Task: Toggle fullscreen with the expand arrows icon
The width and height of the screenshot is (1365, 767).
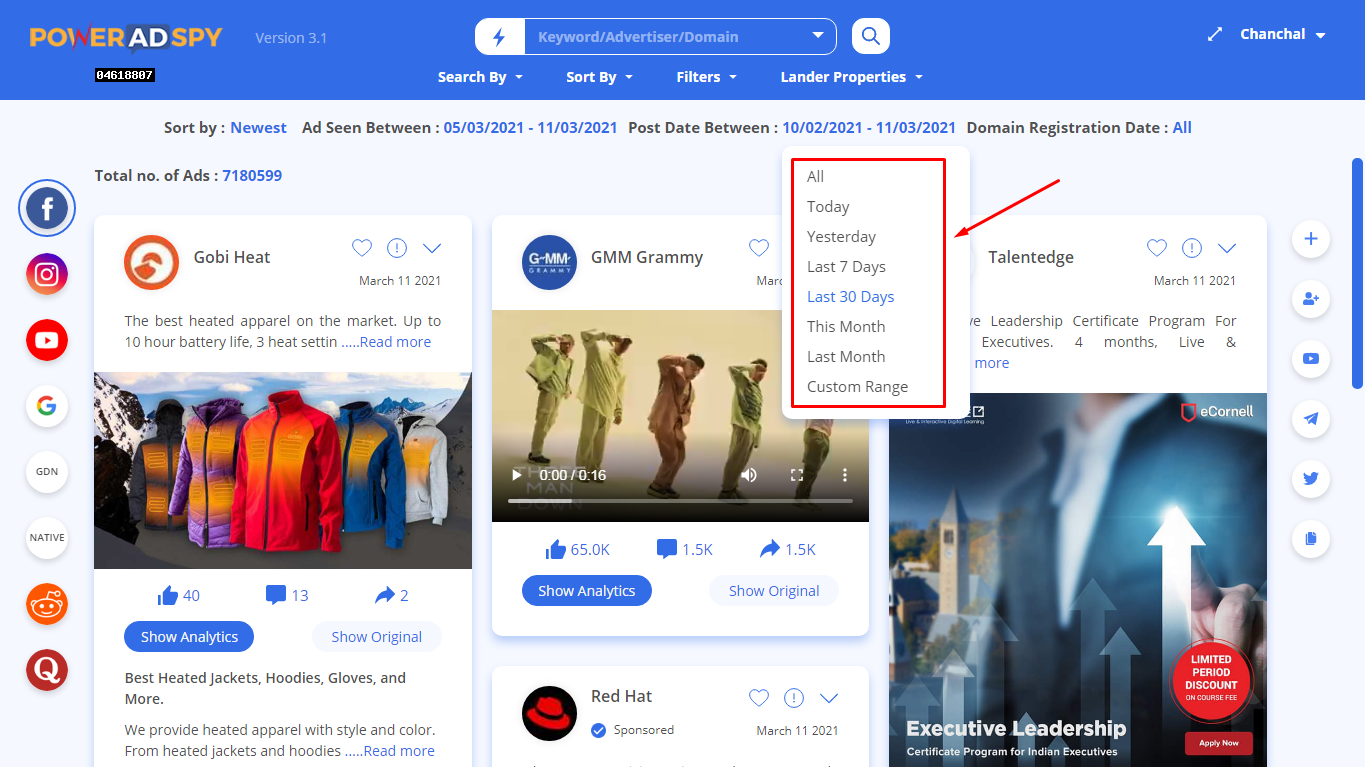Action: click(1215, 34)
